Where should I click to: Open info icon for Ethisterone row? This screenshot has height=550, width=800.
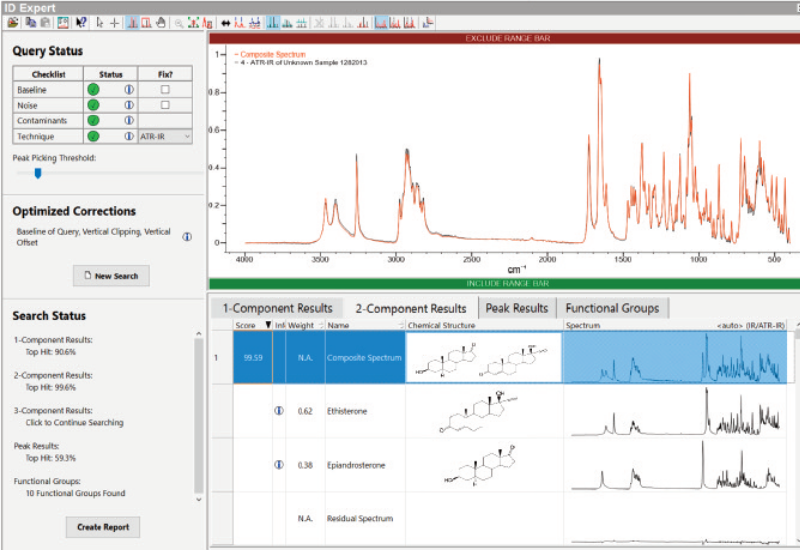click(280, 410)
